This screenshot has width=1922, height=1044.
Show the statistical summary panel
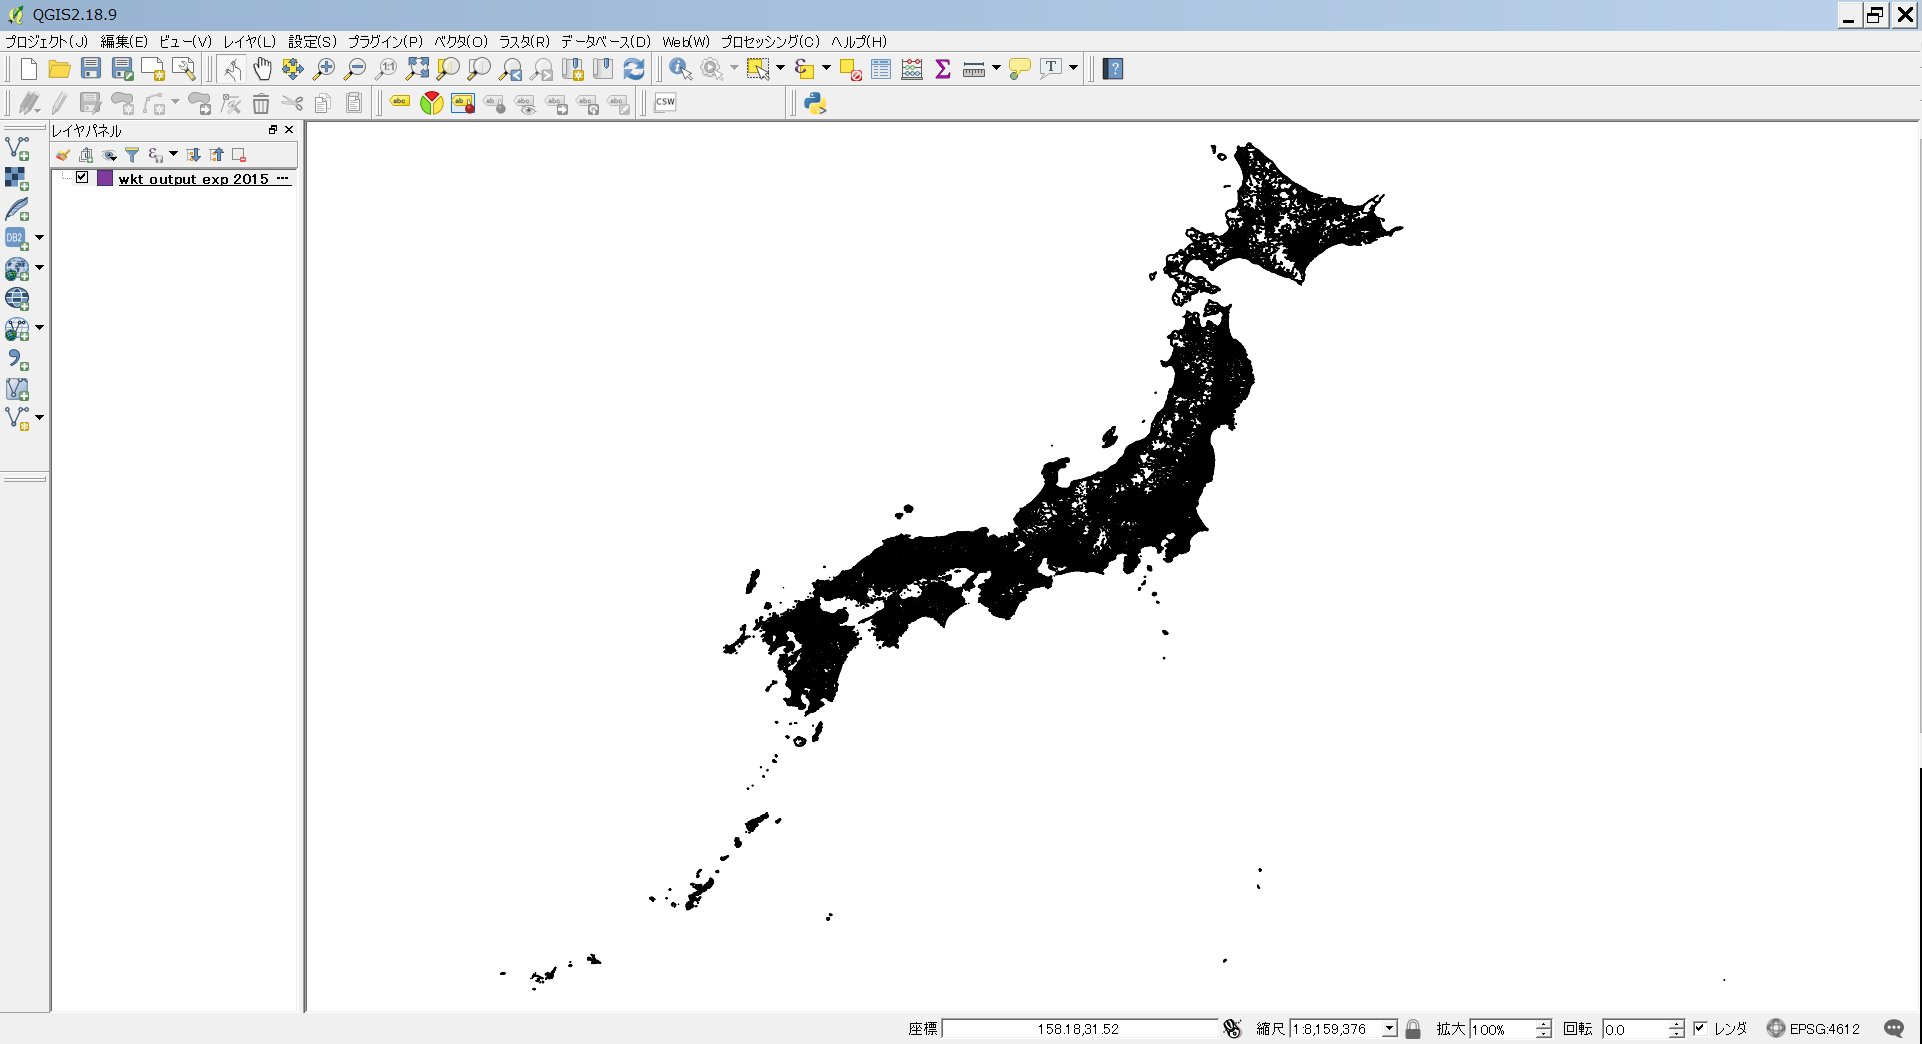[x=942, y=68]
